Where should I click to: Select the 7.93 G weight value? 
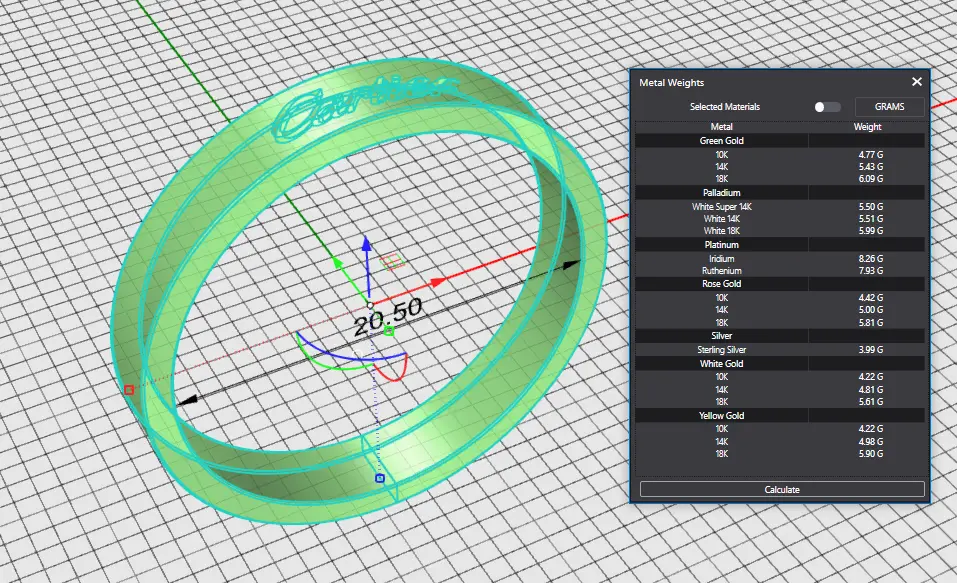click(x=871, y=270)
